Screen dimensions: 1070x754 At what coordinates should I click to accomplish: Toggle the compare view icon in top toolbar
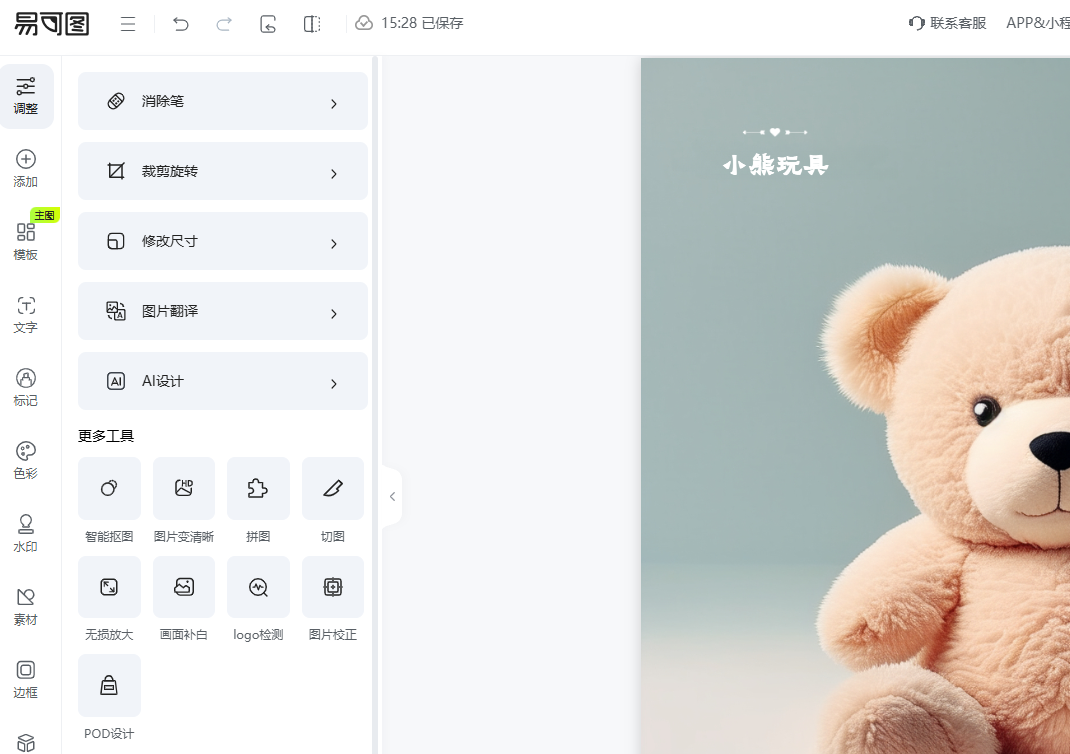pos(312,24)
